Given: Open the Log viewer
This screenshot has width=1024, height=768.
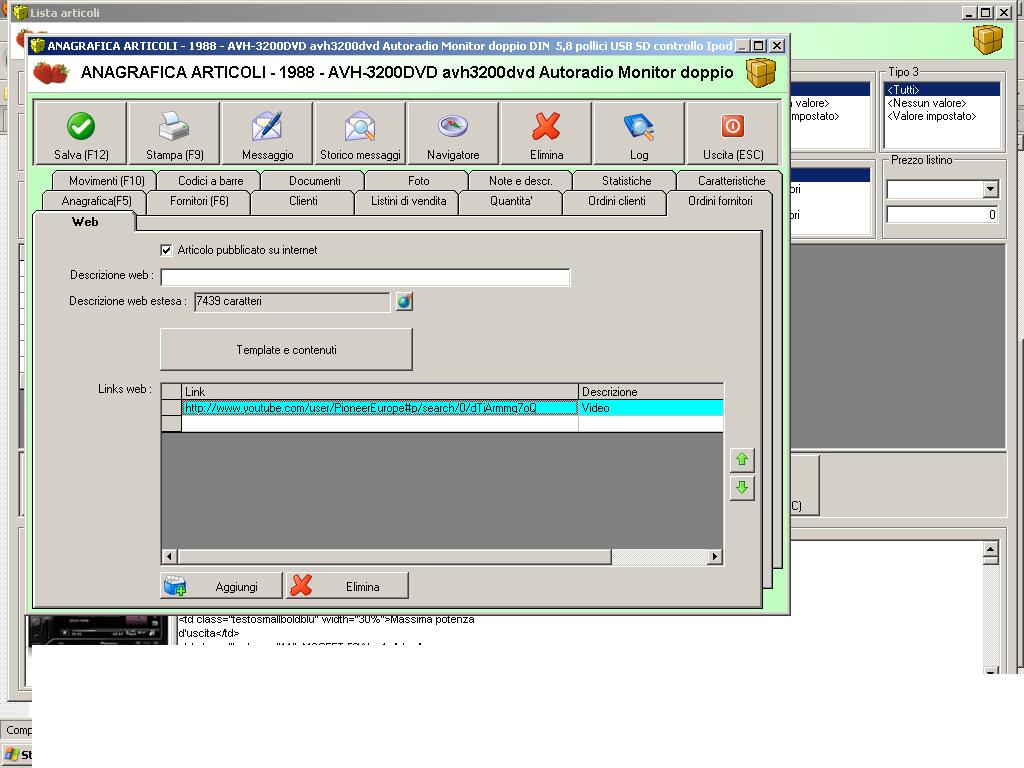Looking at the screenshot, I should (x=639, y=133).
